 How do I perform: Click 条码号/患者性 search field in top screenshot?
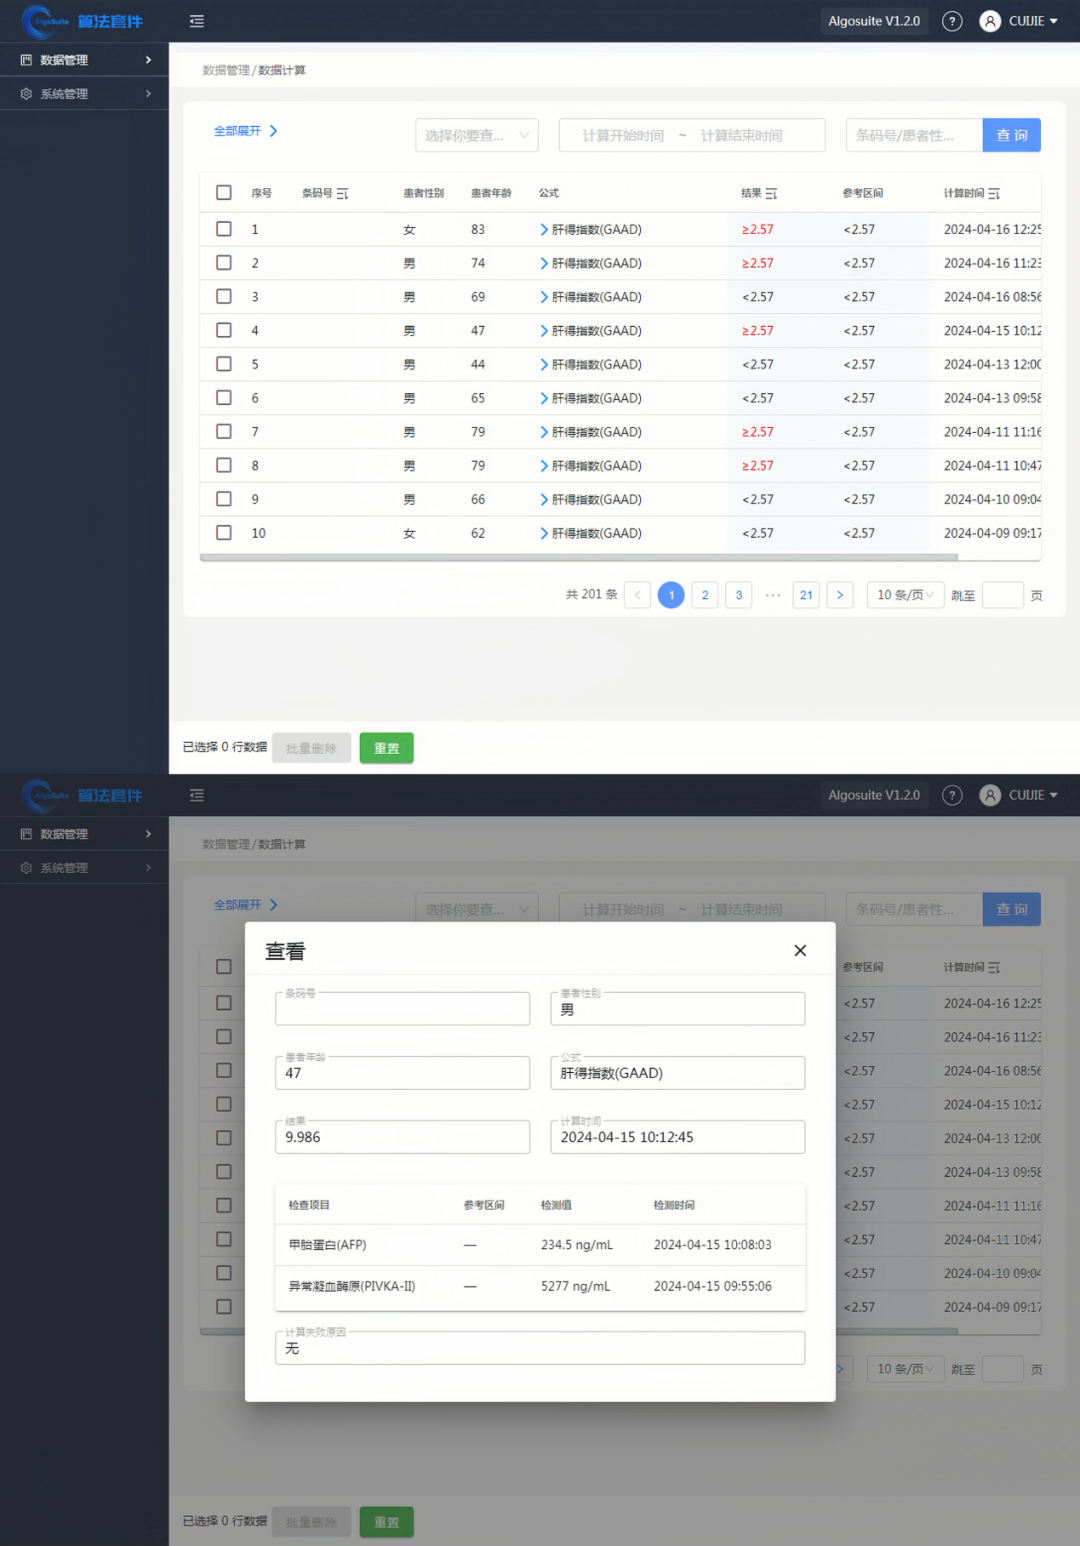pyautogui.click(x=914, y=135)
